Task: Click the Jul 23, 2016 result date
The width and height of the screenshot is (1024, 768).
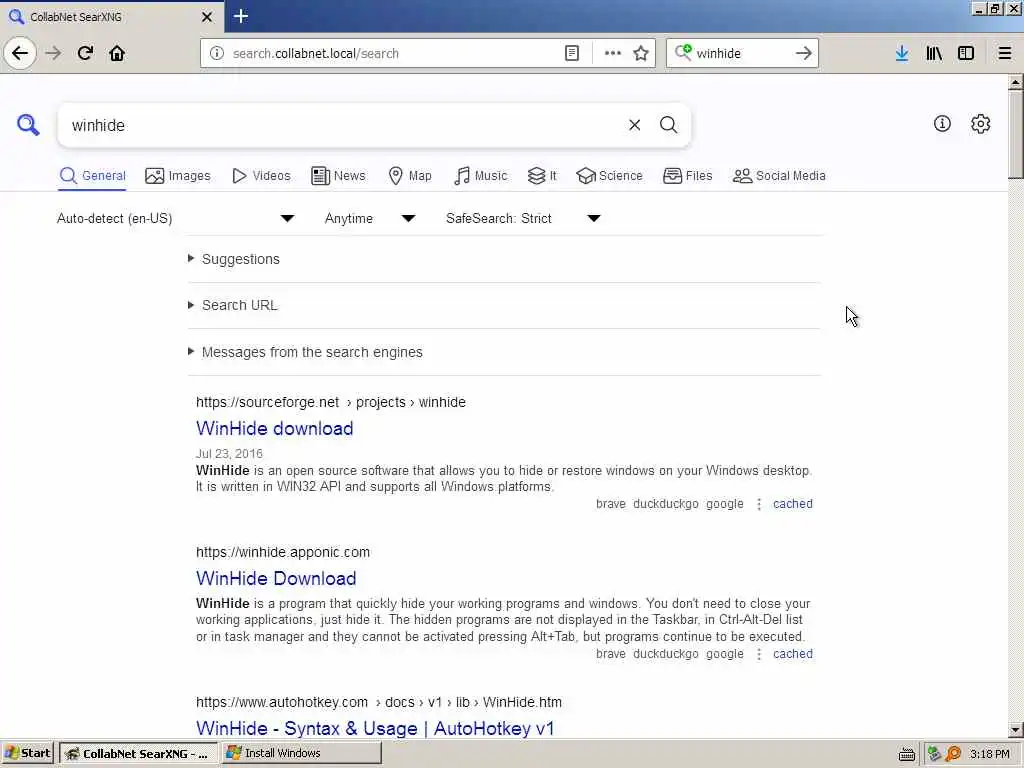Action: pyautogui.click(x=229, y=454)
